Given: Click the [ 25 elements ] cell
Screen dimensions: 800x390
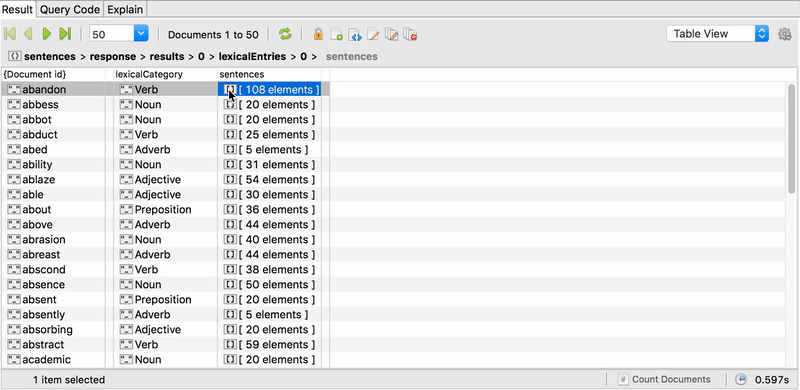Looking at the screenshot, I should (269, 135).
